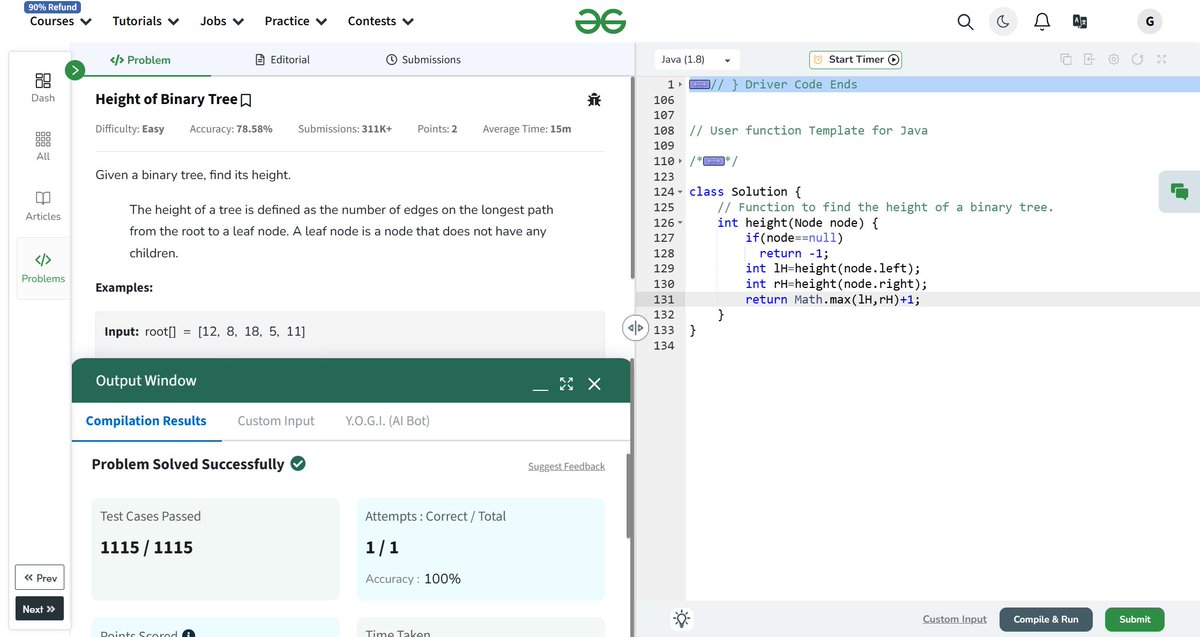
Task: Click the Difficulty: Easy label
Action: coord(130,129)
